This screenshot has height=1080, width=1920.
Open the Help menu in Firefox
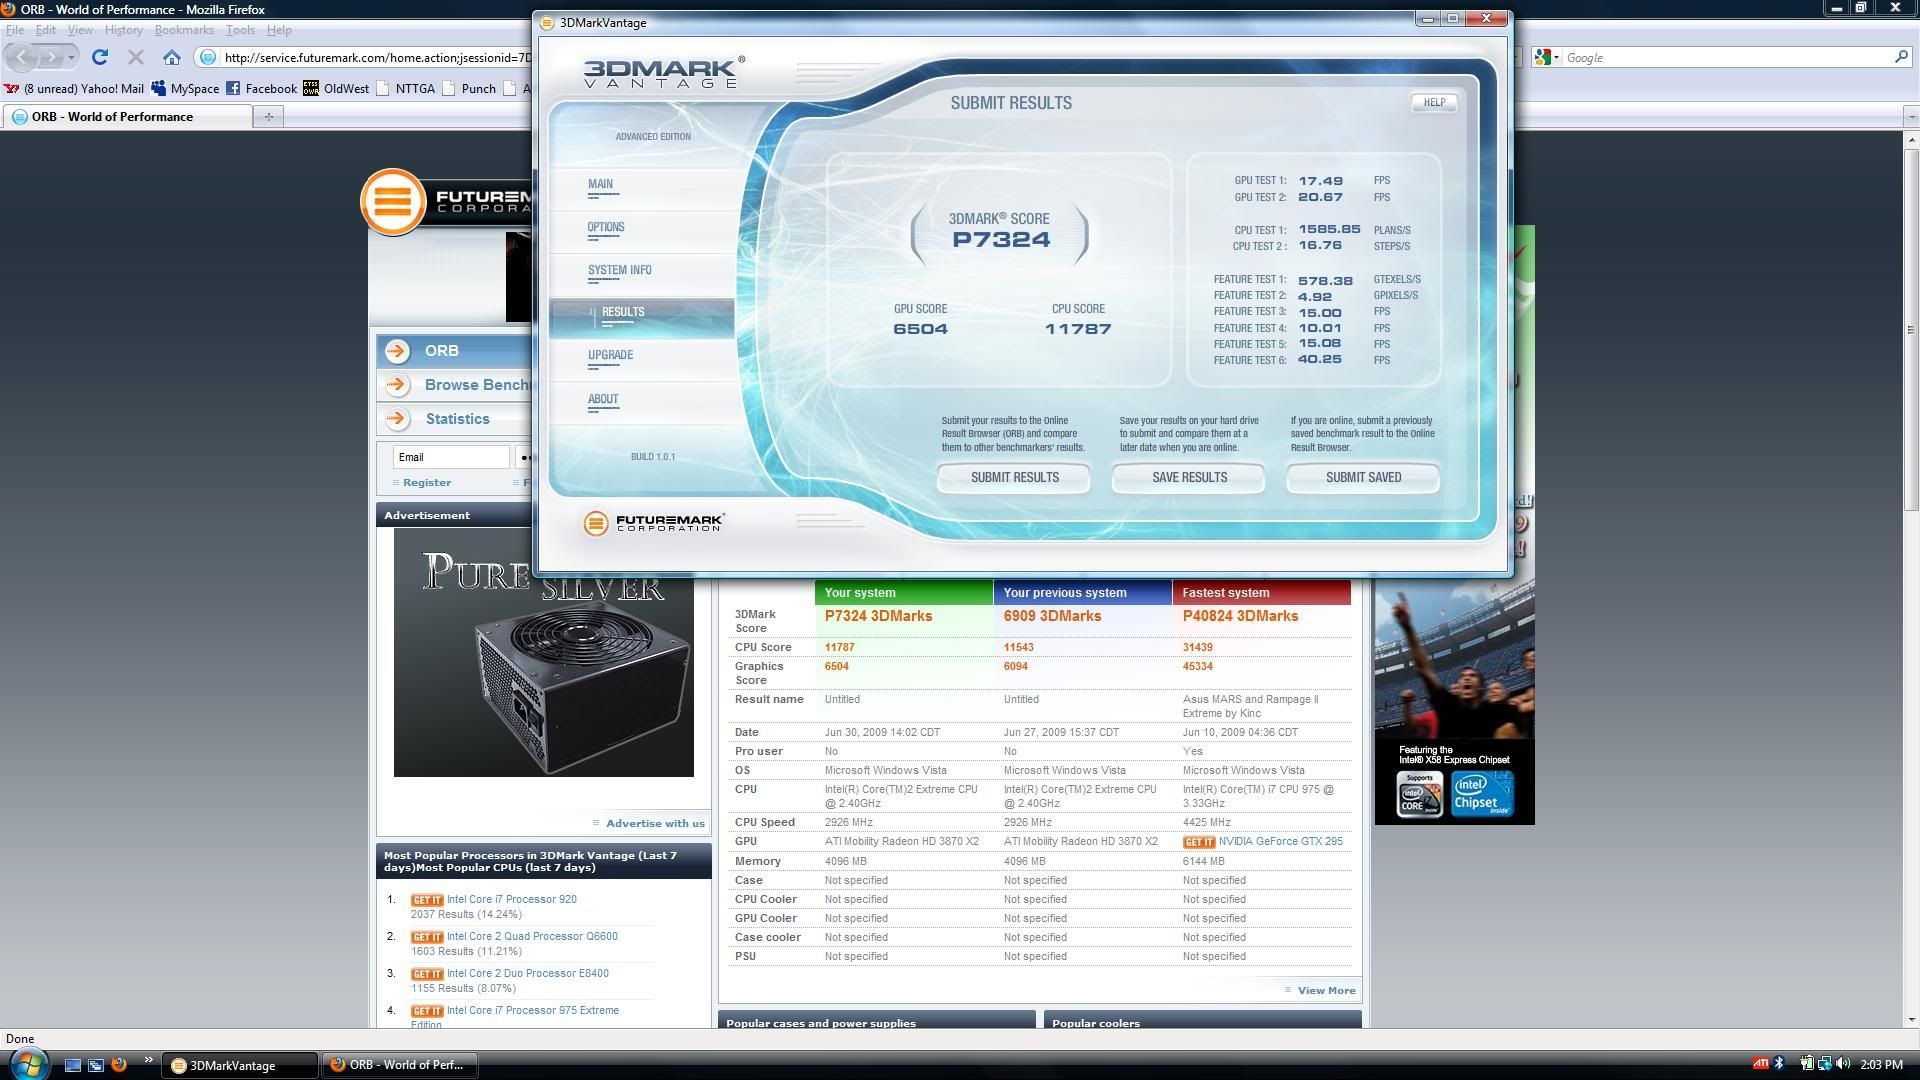click(279, 30)
